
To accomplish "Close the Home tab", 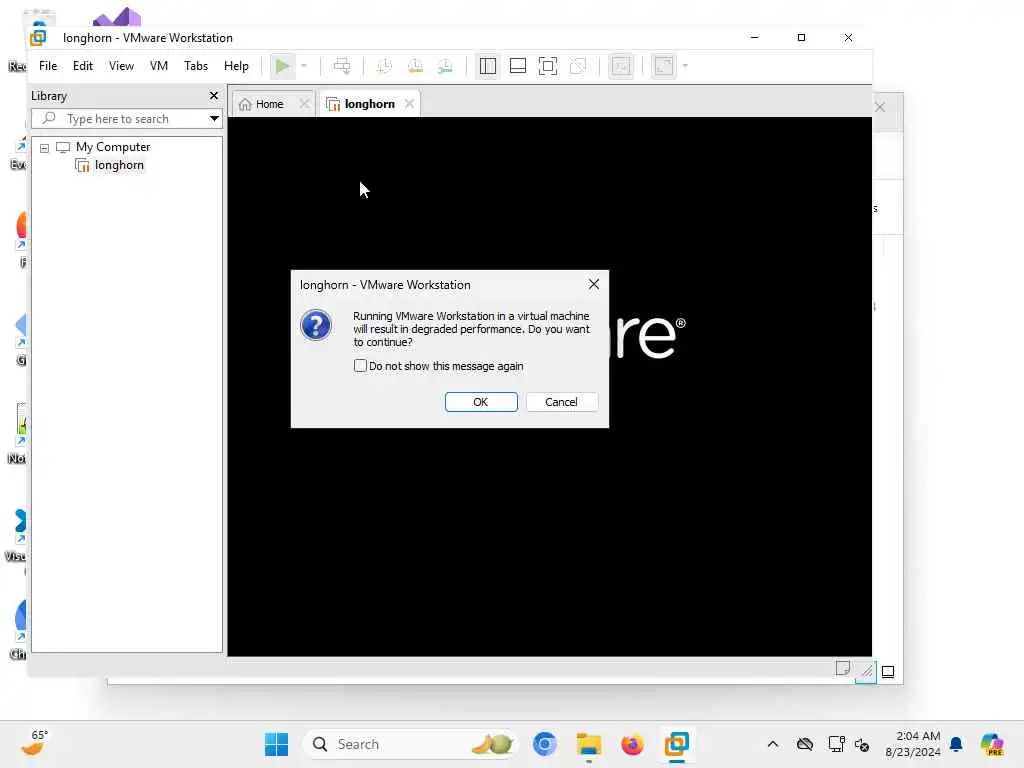I will click(x=304, y=104).
